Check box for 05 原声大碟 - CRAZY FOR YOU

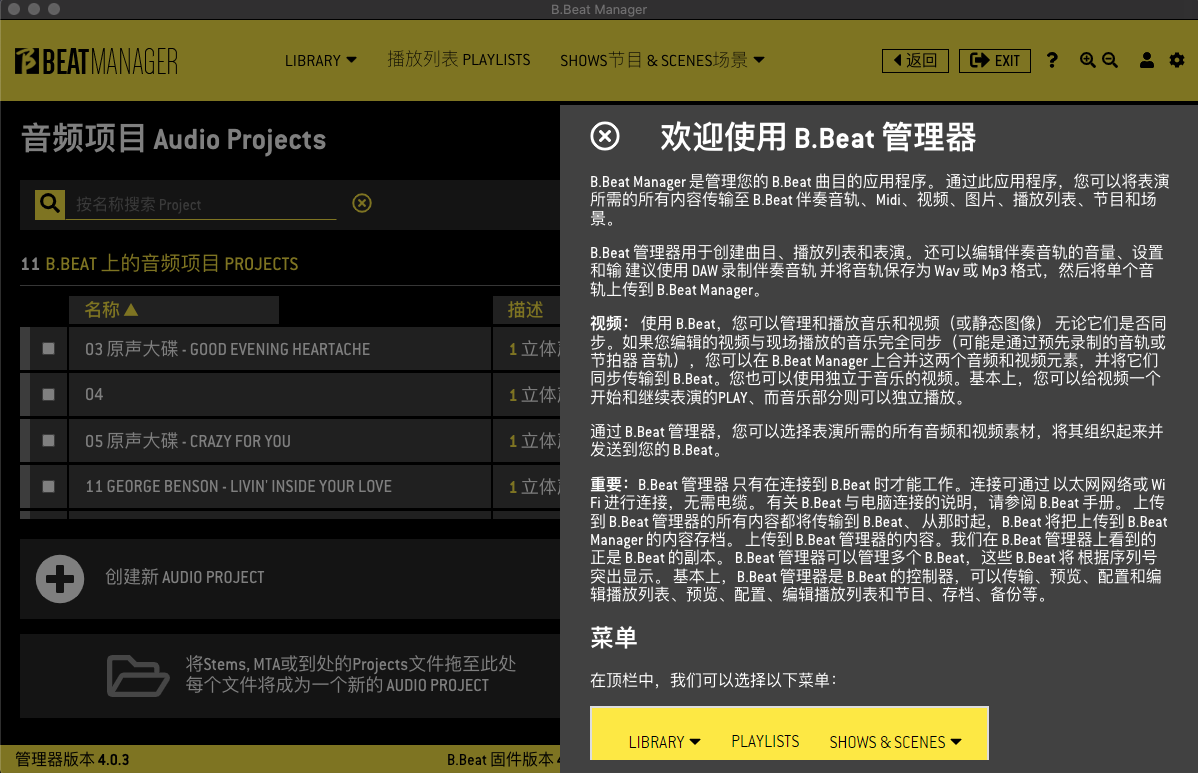[48, 441]
